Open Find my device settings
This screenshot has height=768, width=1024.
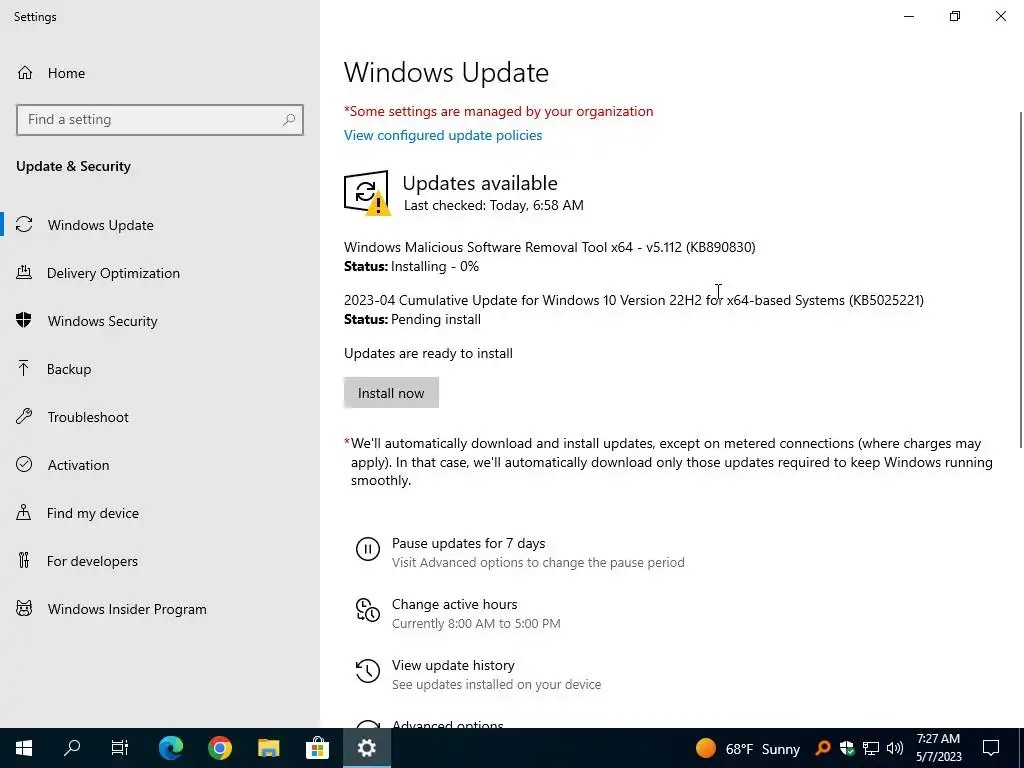(160, 513)
